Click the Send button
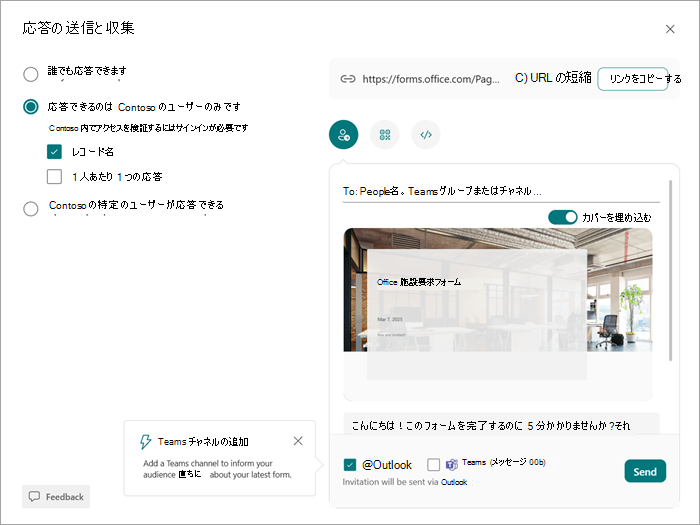 [645, 471]
